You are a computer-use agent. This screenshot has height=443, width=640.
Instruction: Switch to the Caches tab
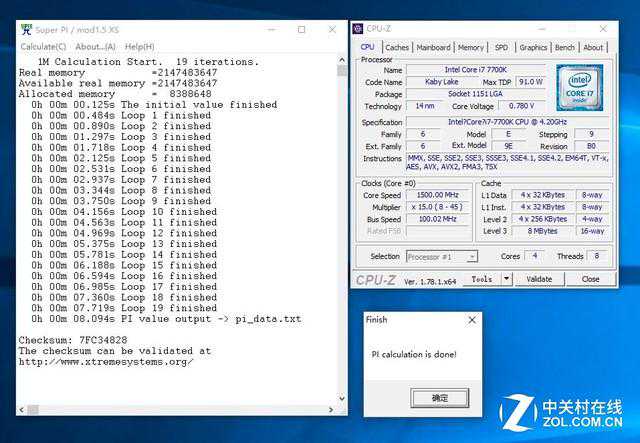click(x=397, y=47)
